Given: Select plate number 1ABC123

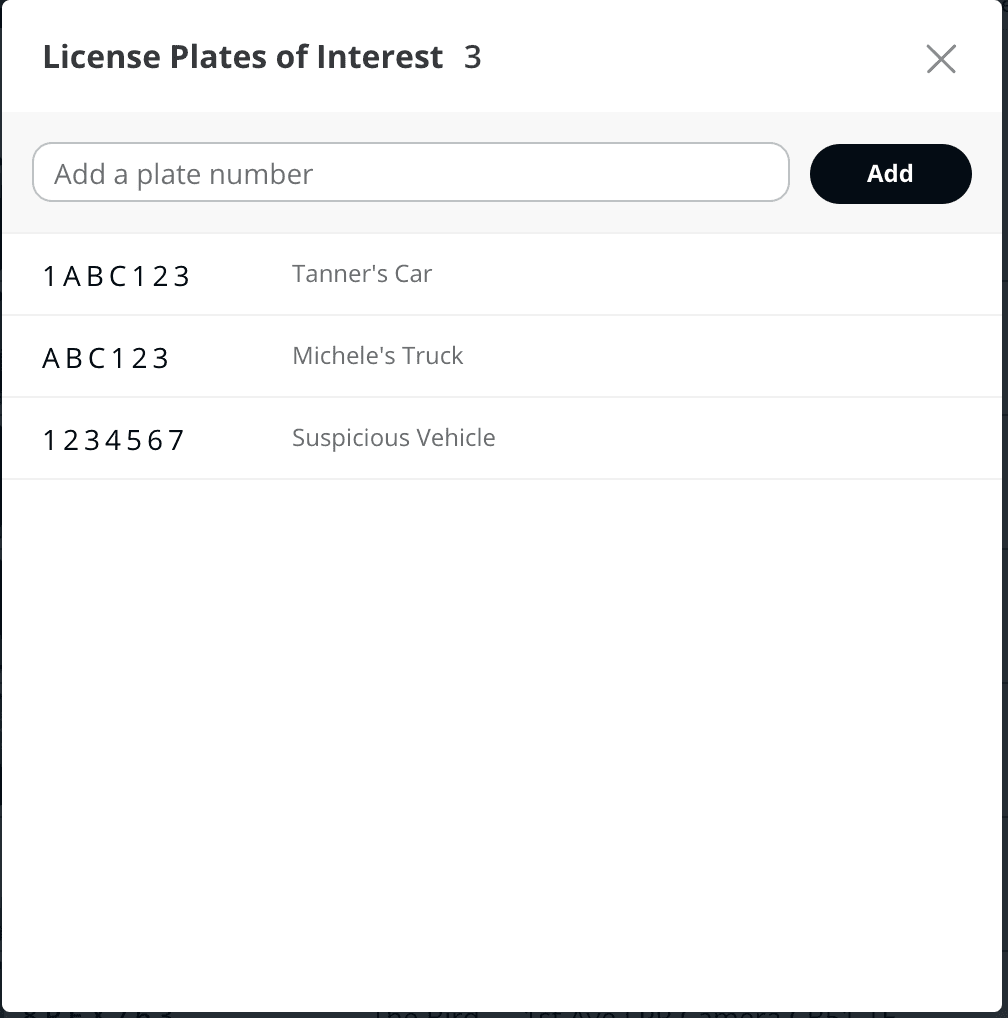Looking at the screenshot, I should click(116, 276).
